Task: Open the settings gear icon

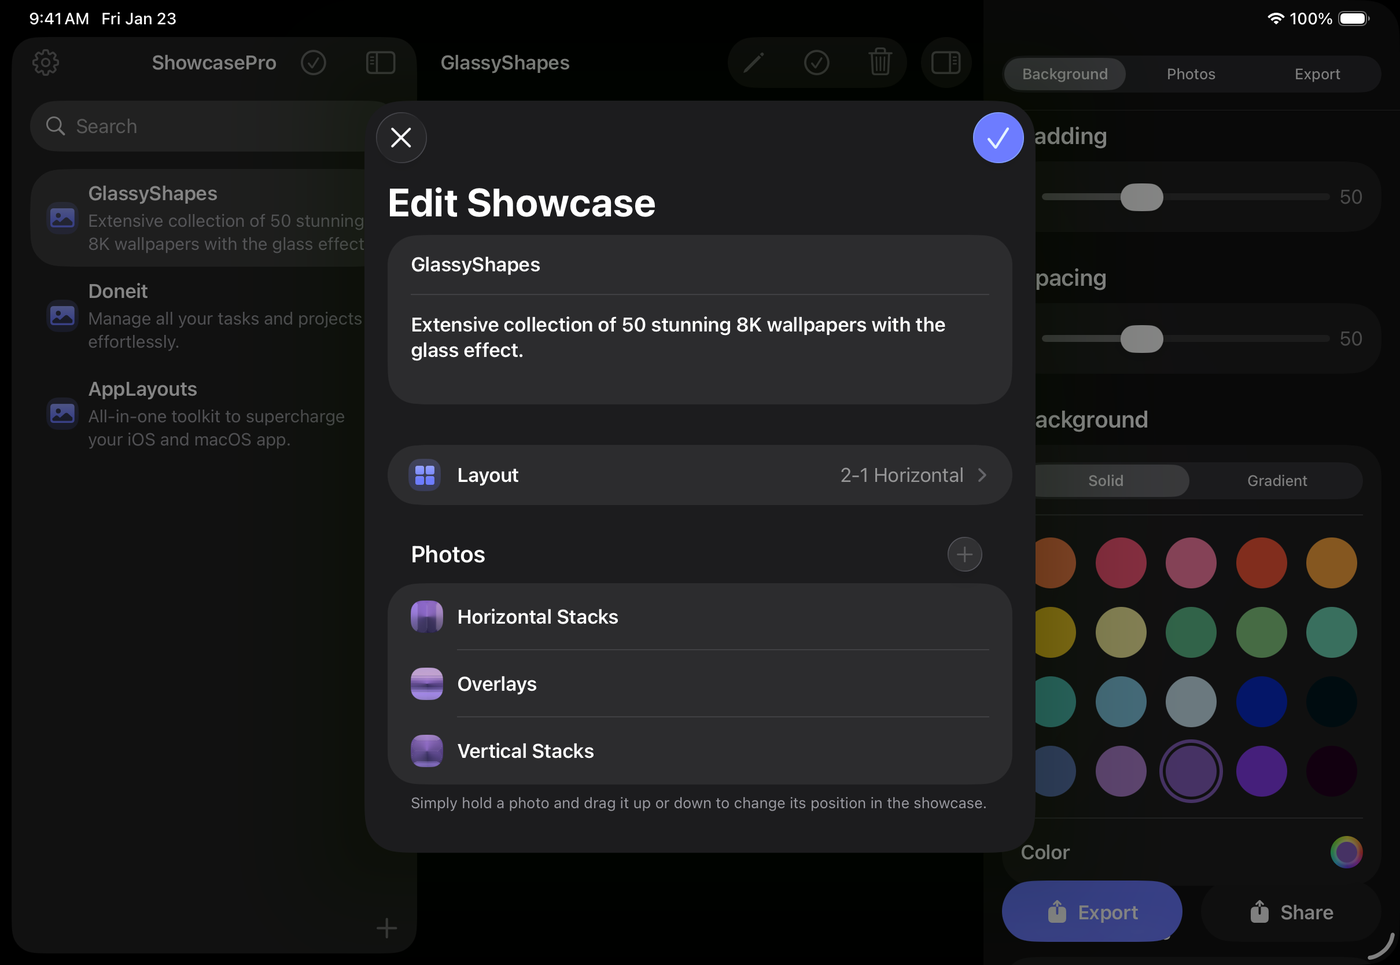Action: [46, 63]
